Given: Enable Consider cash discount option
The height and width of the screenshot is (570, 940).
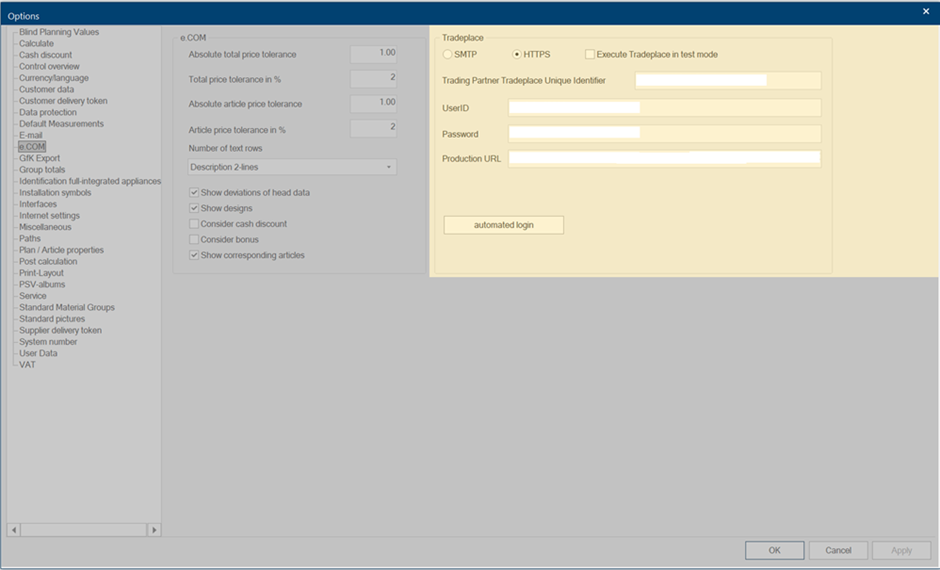Looking at the screenshot, I should 194,224.
